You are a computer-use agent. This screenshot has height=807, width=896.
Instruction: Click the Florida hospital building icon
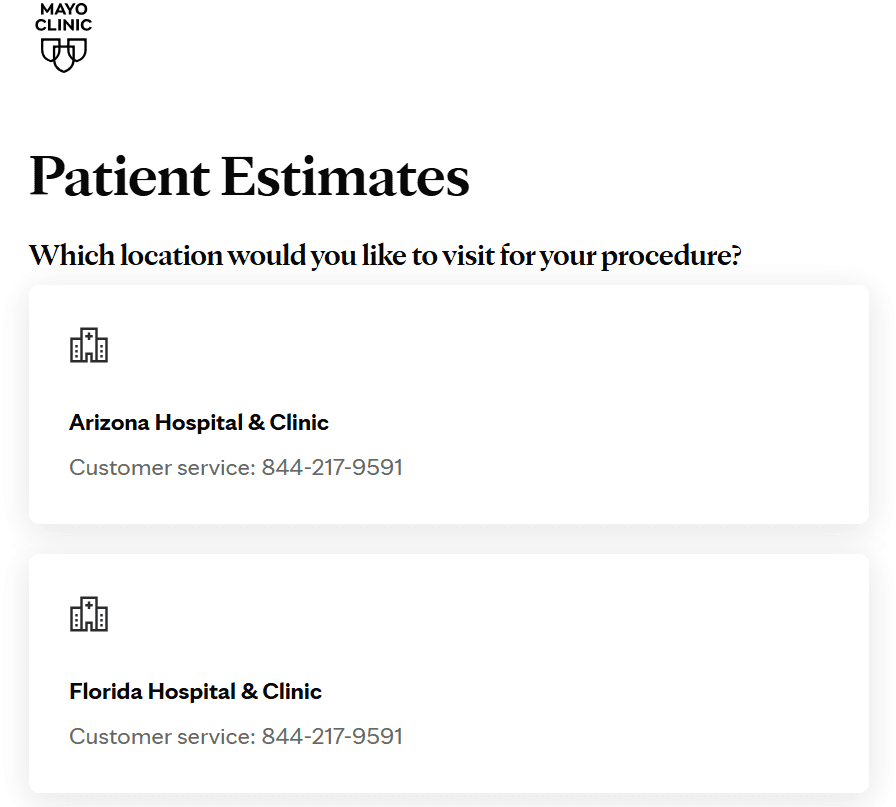[x=89, y=614]
